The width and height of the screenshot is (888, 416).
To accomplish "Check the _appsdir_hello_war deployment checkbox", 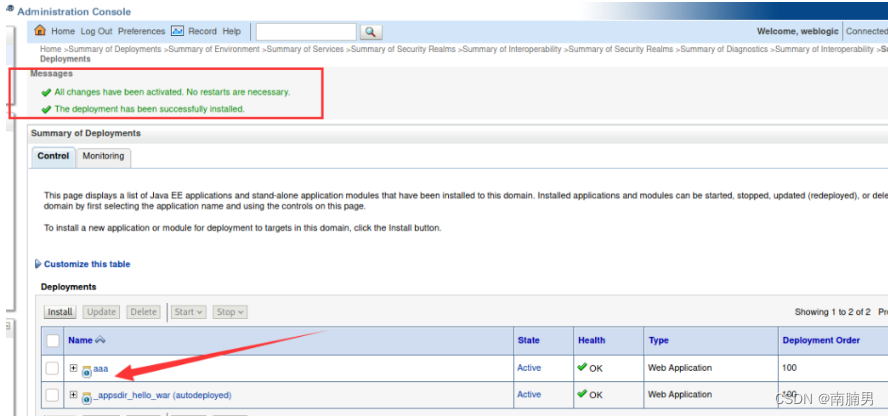I will pyautogui.click(x=52, y=395).
